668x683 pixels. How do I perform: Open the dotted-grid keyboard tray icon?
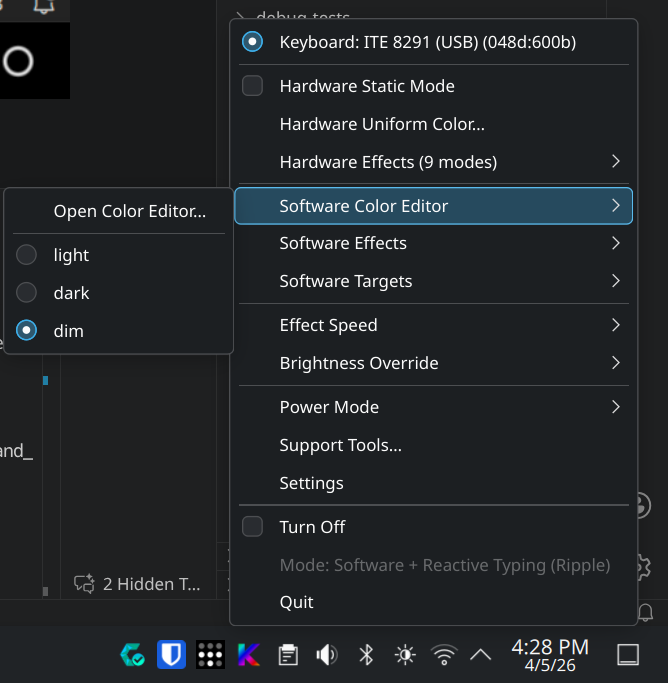[x=210, y=654]
